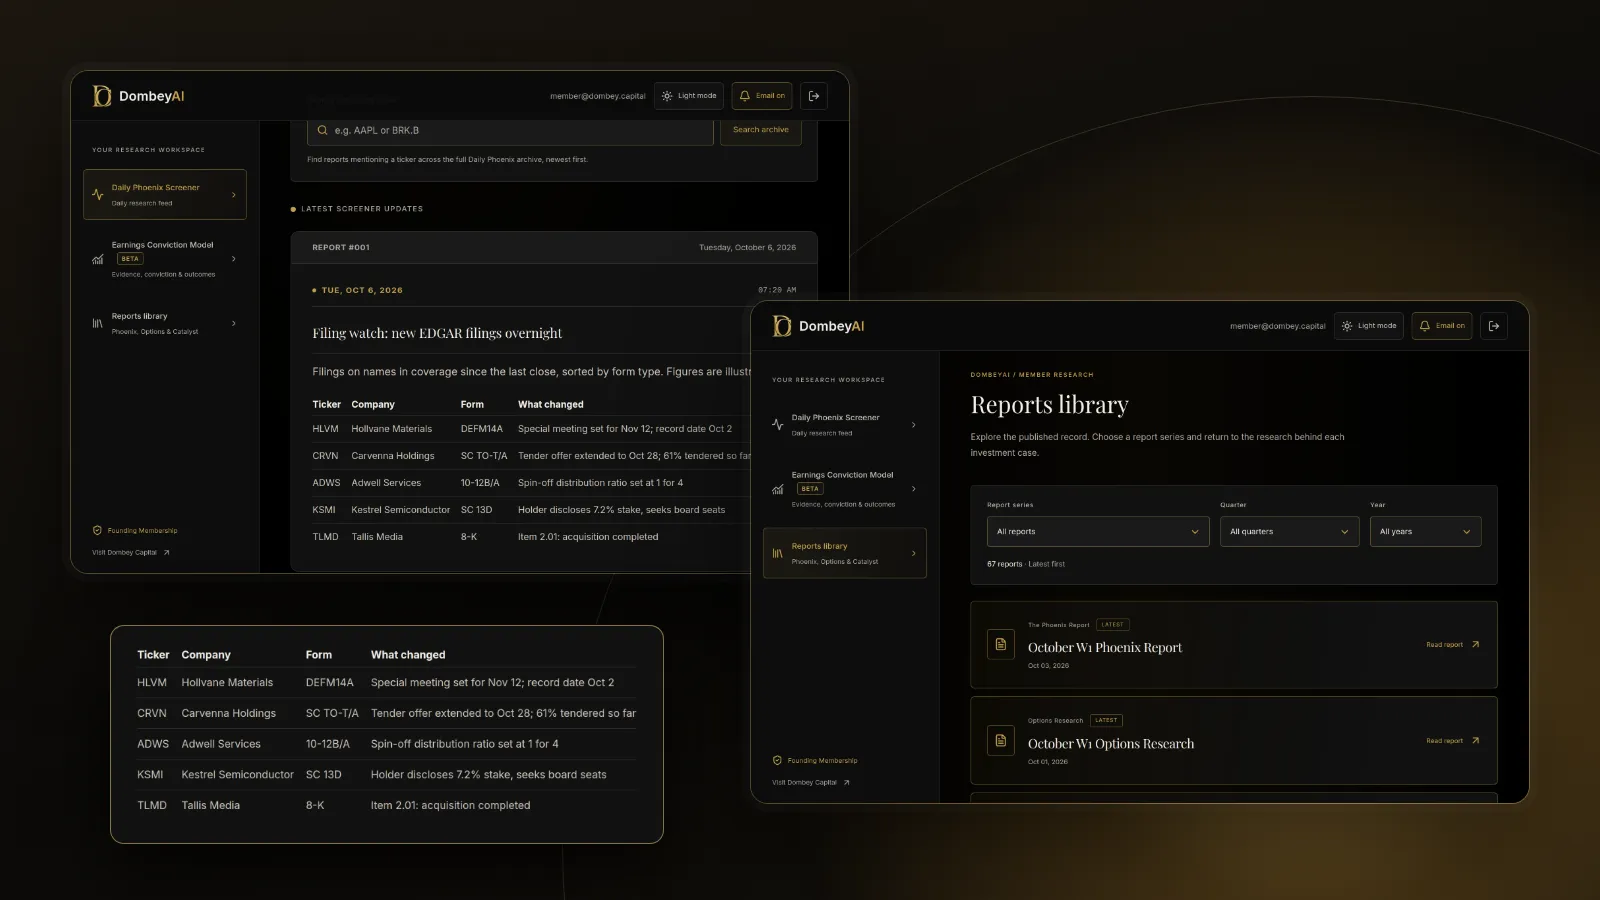Click the "October W1 Options Research" title
Image resolution: width=1600 pixels, height=900 pixels.
1111,744
